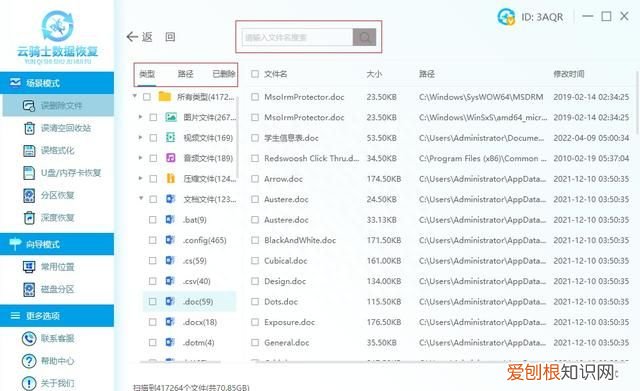Choose U盘/内存卡恢复 option
Image resolution: width=640 pixels, height=391 pixels.
(62, 173)
